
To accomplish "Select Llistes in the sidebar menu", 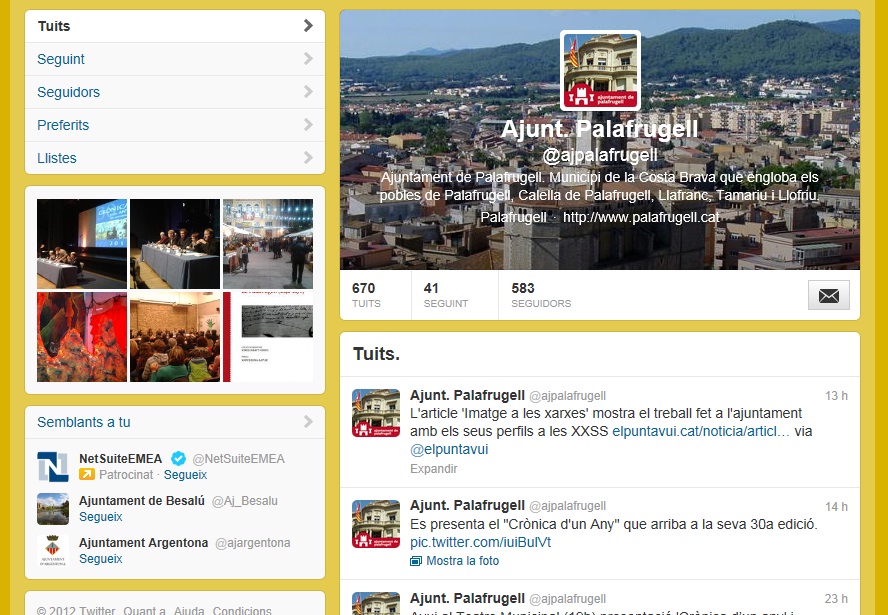I will point(175,157).
